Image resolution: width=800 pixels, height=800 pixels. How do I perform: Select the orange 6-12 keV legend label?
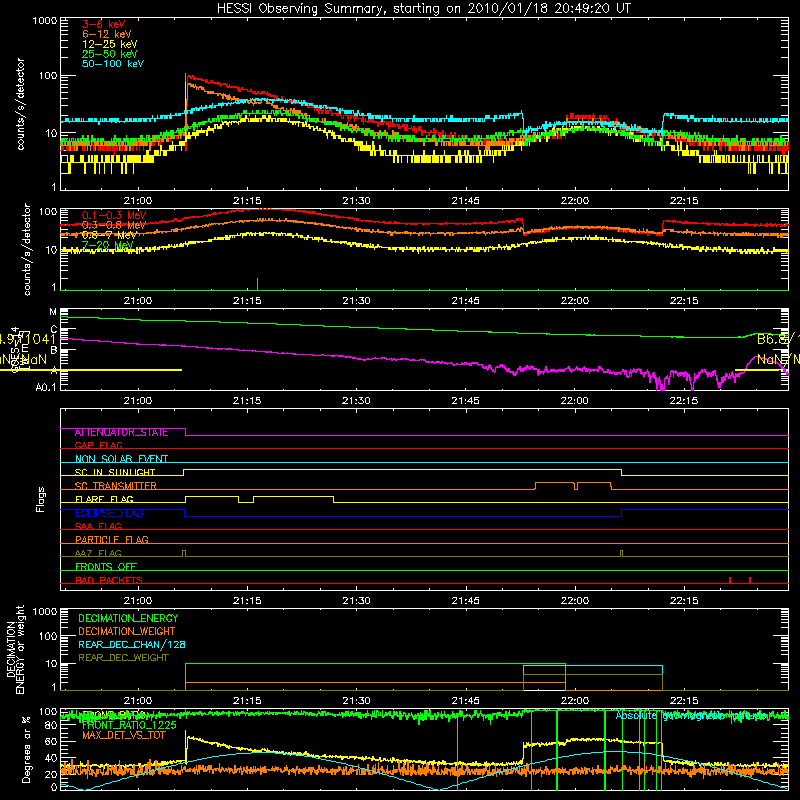[x=107, y=34]
